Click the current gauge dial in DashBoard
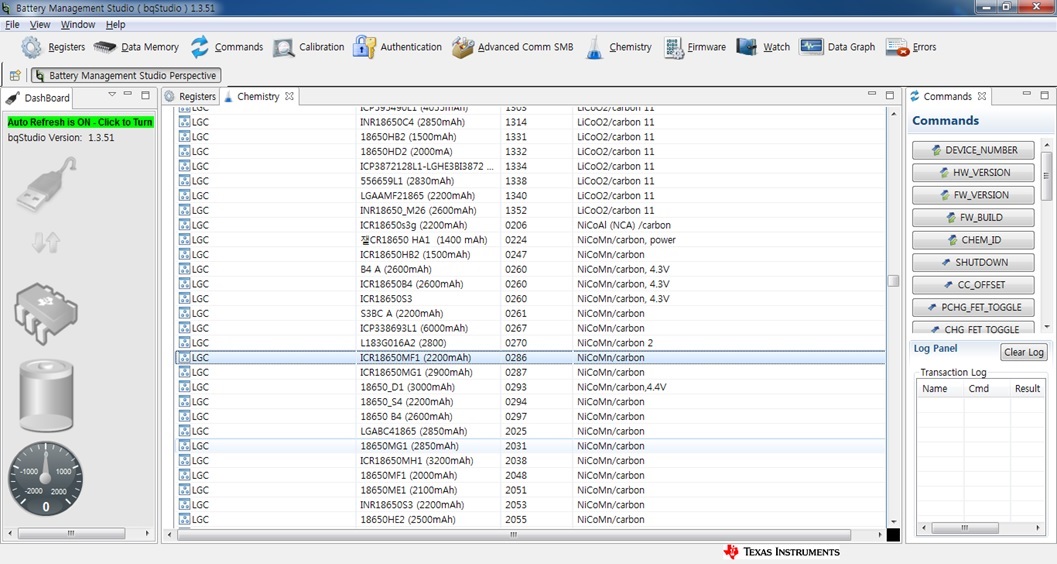This screenshot has width=1057, height=564. [x=46, y=479]
